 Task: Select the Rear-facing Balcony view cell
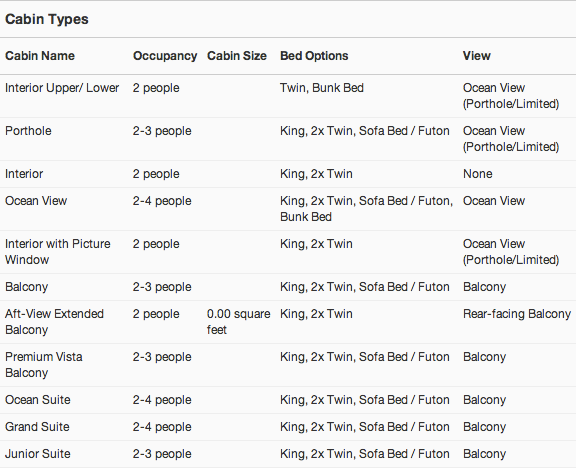pos(517,314)
